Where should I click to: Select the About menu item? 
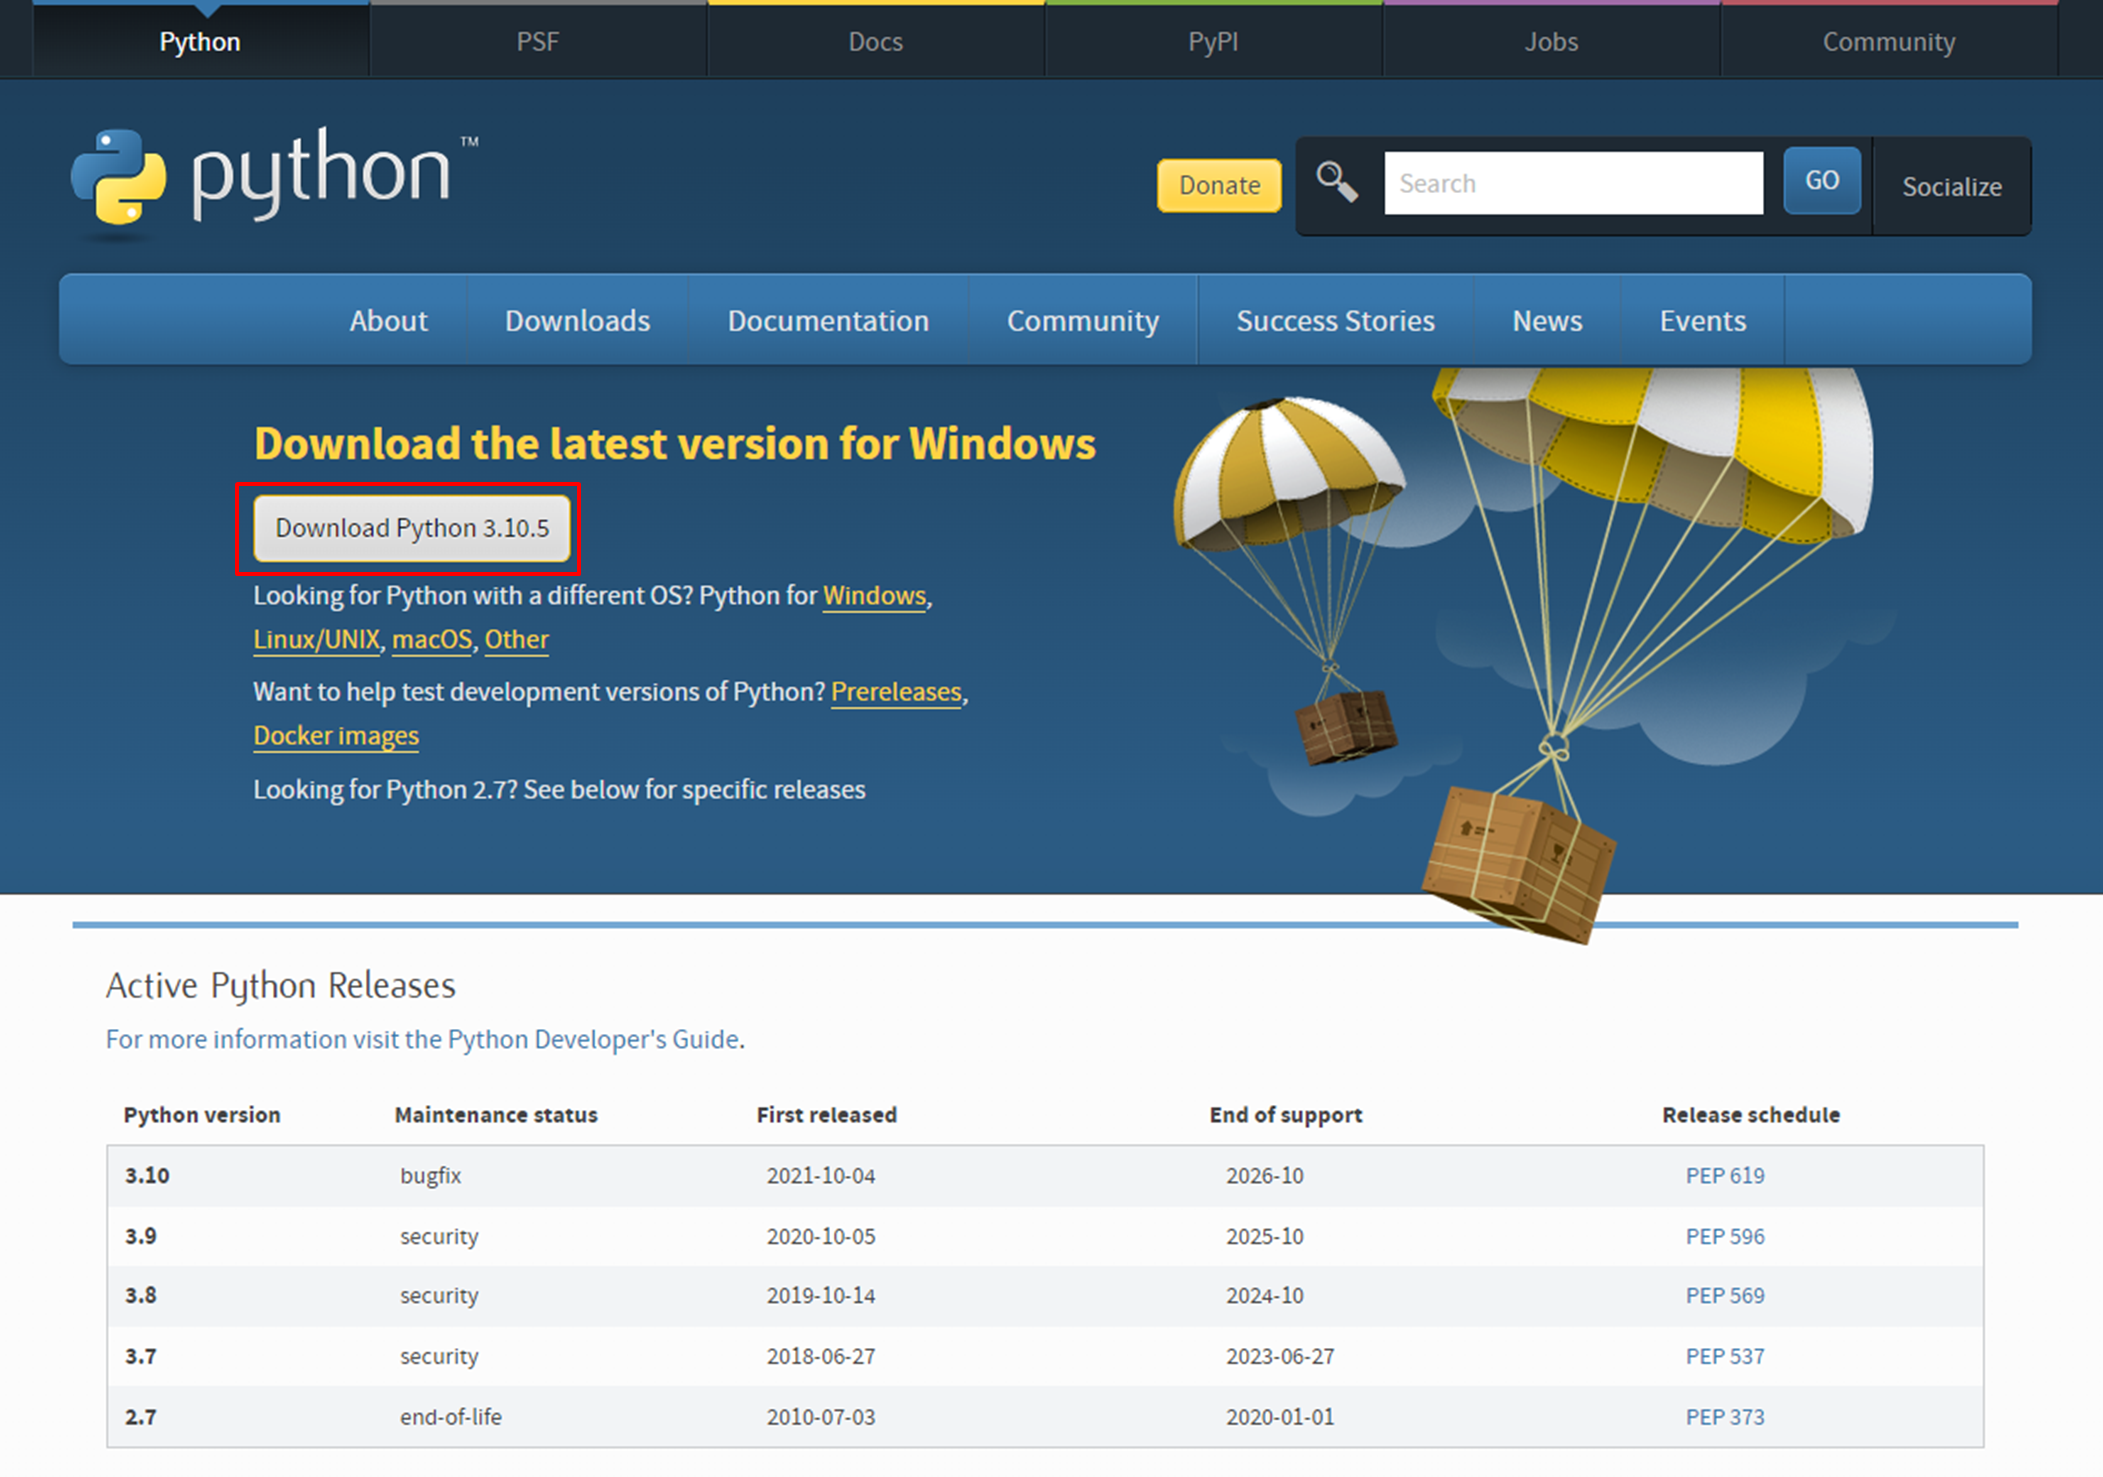point(388,321)
